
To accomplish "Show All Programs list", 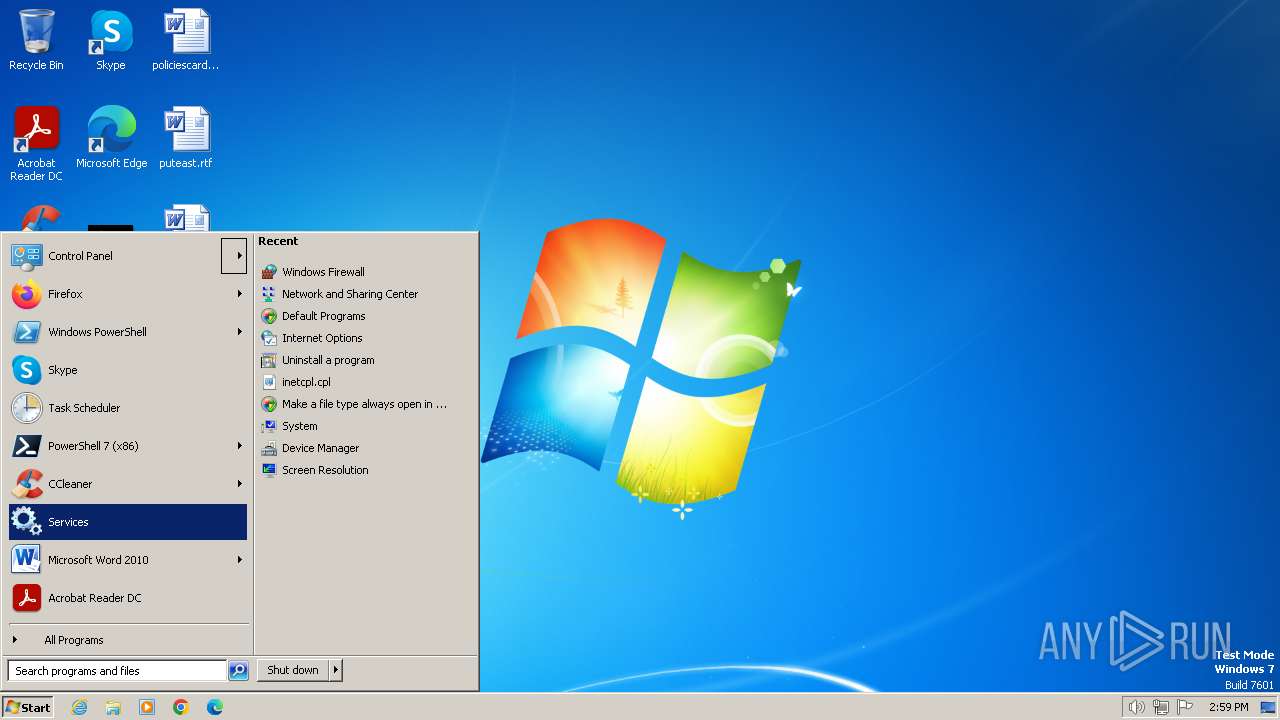I will pos(128,640).
